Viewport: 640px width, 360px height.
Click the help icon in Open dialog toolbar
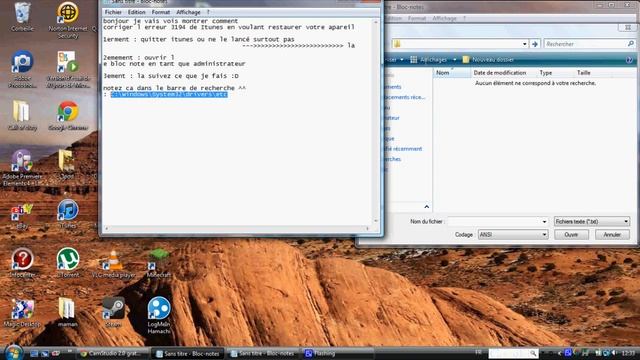629,60
